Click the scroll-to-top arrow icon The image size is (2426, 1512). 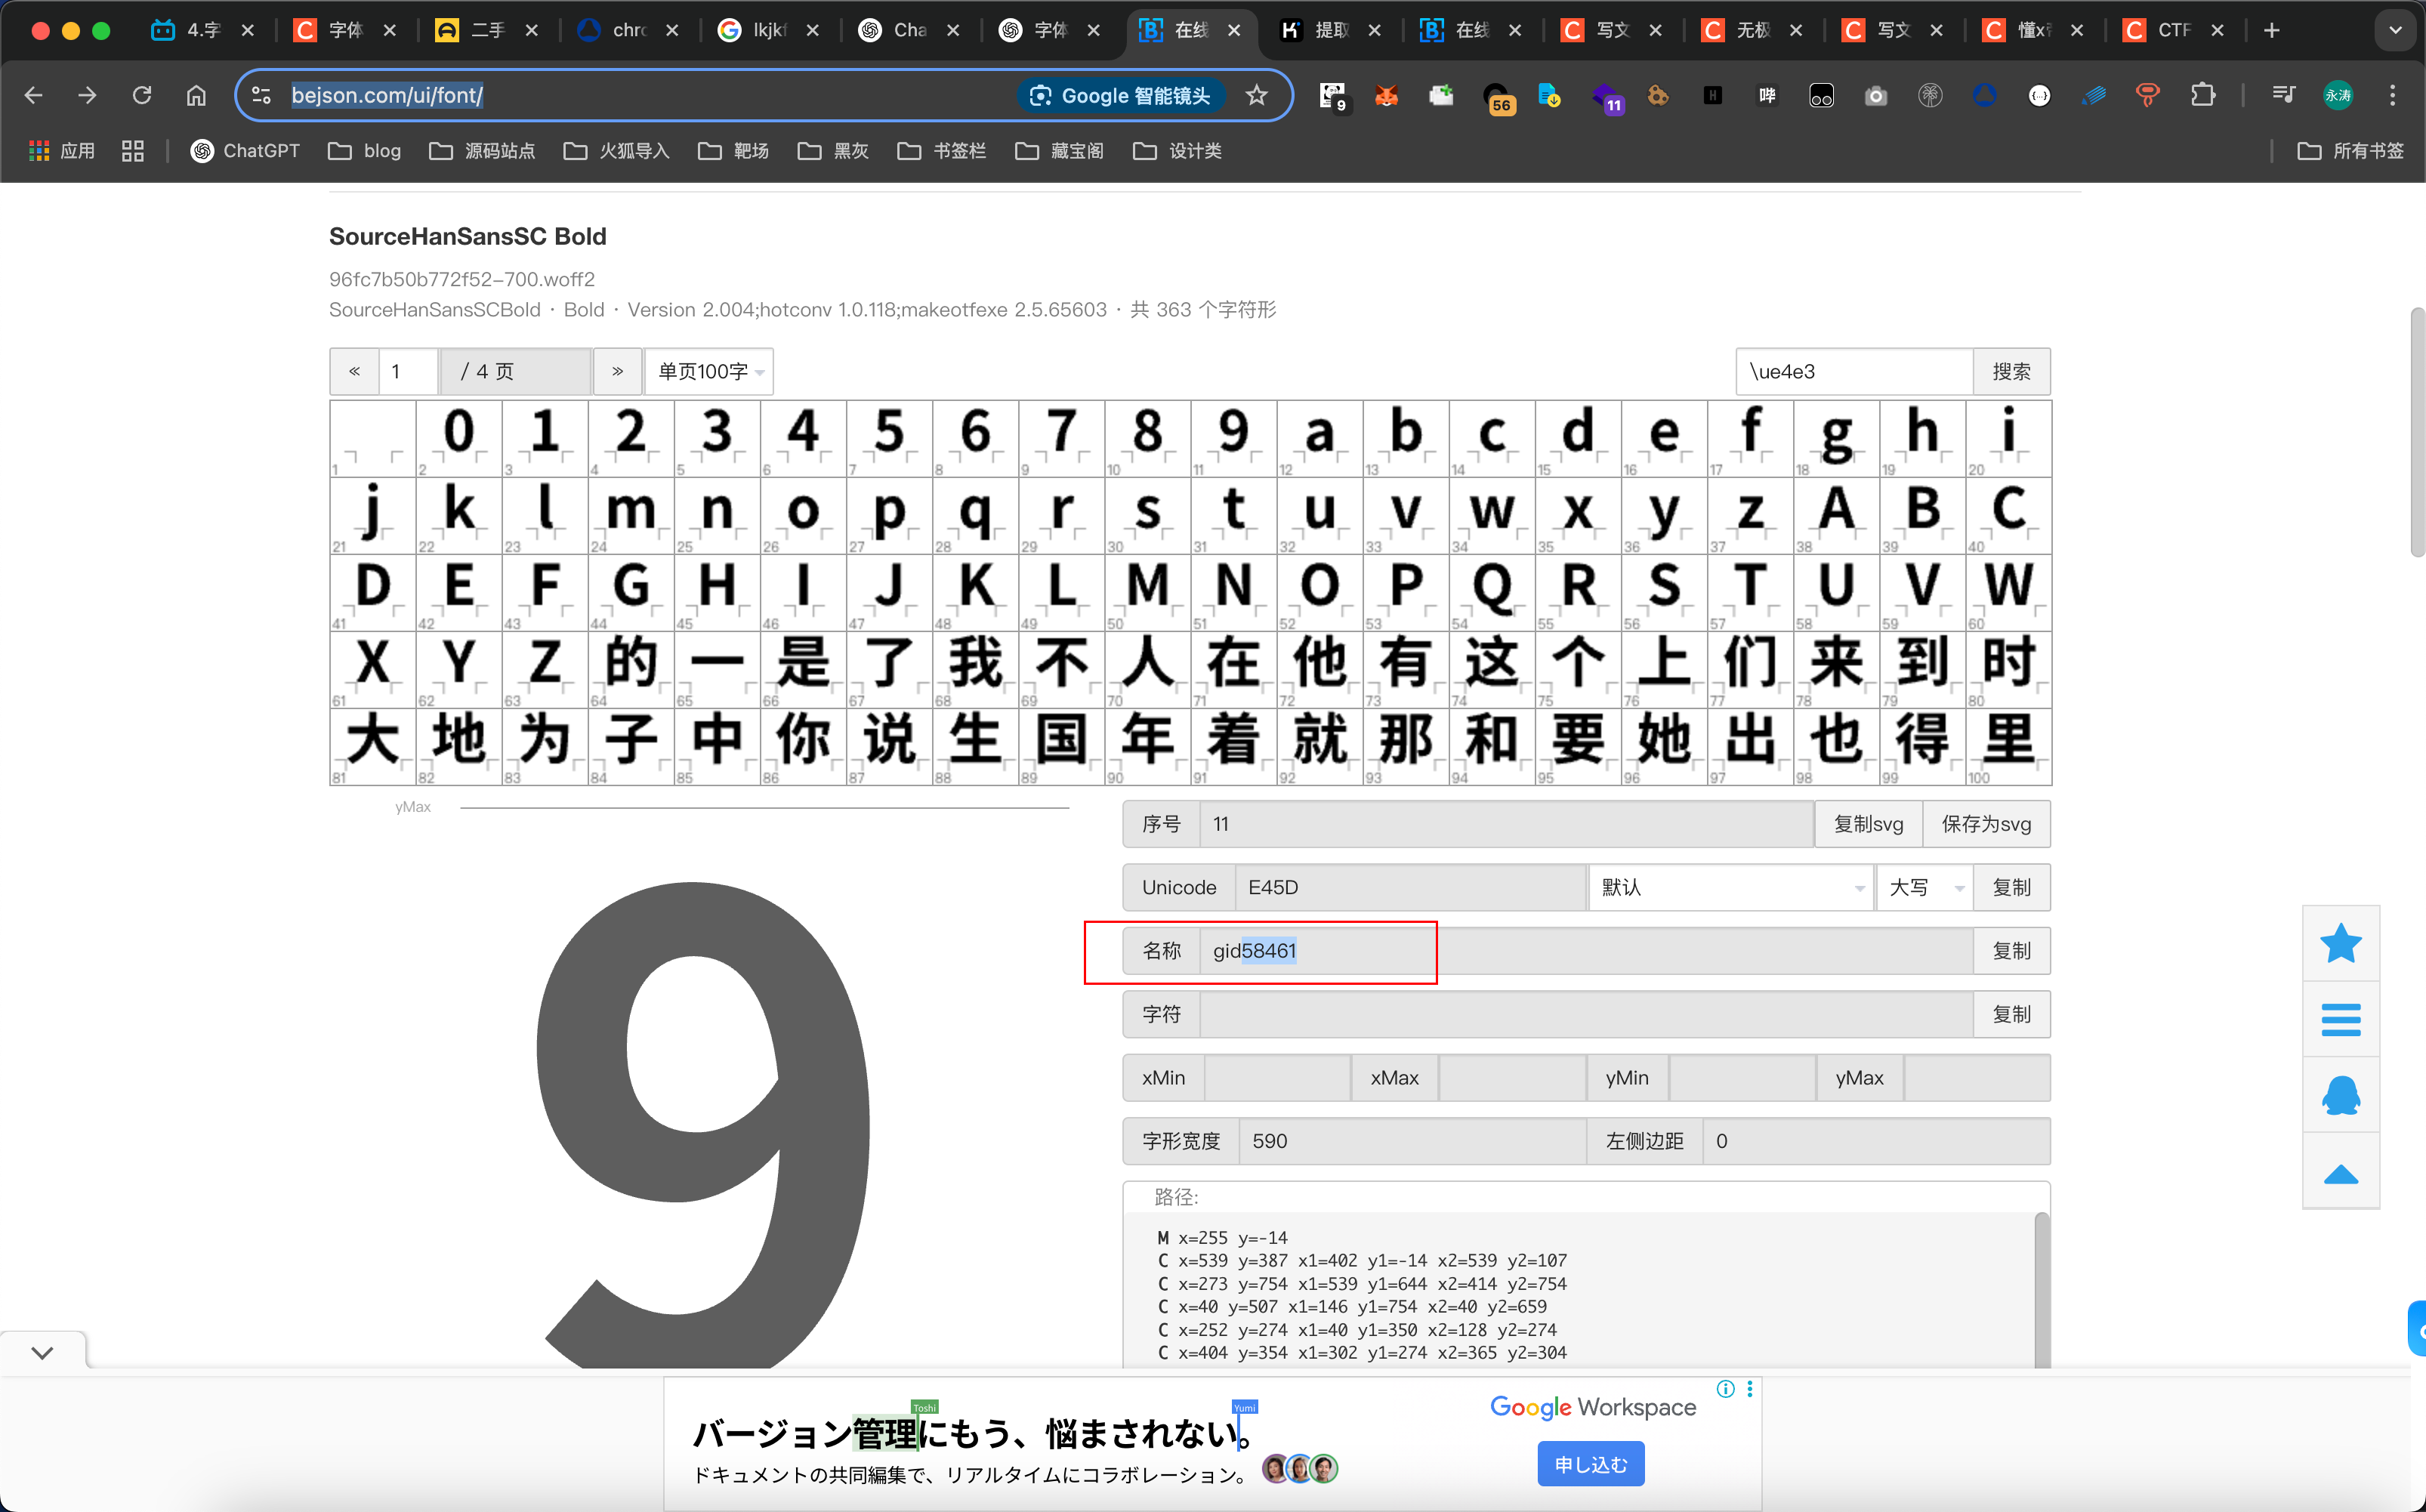(2340, 1174)
